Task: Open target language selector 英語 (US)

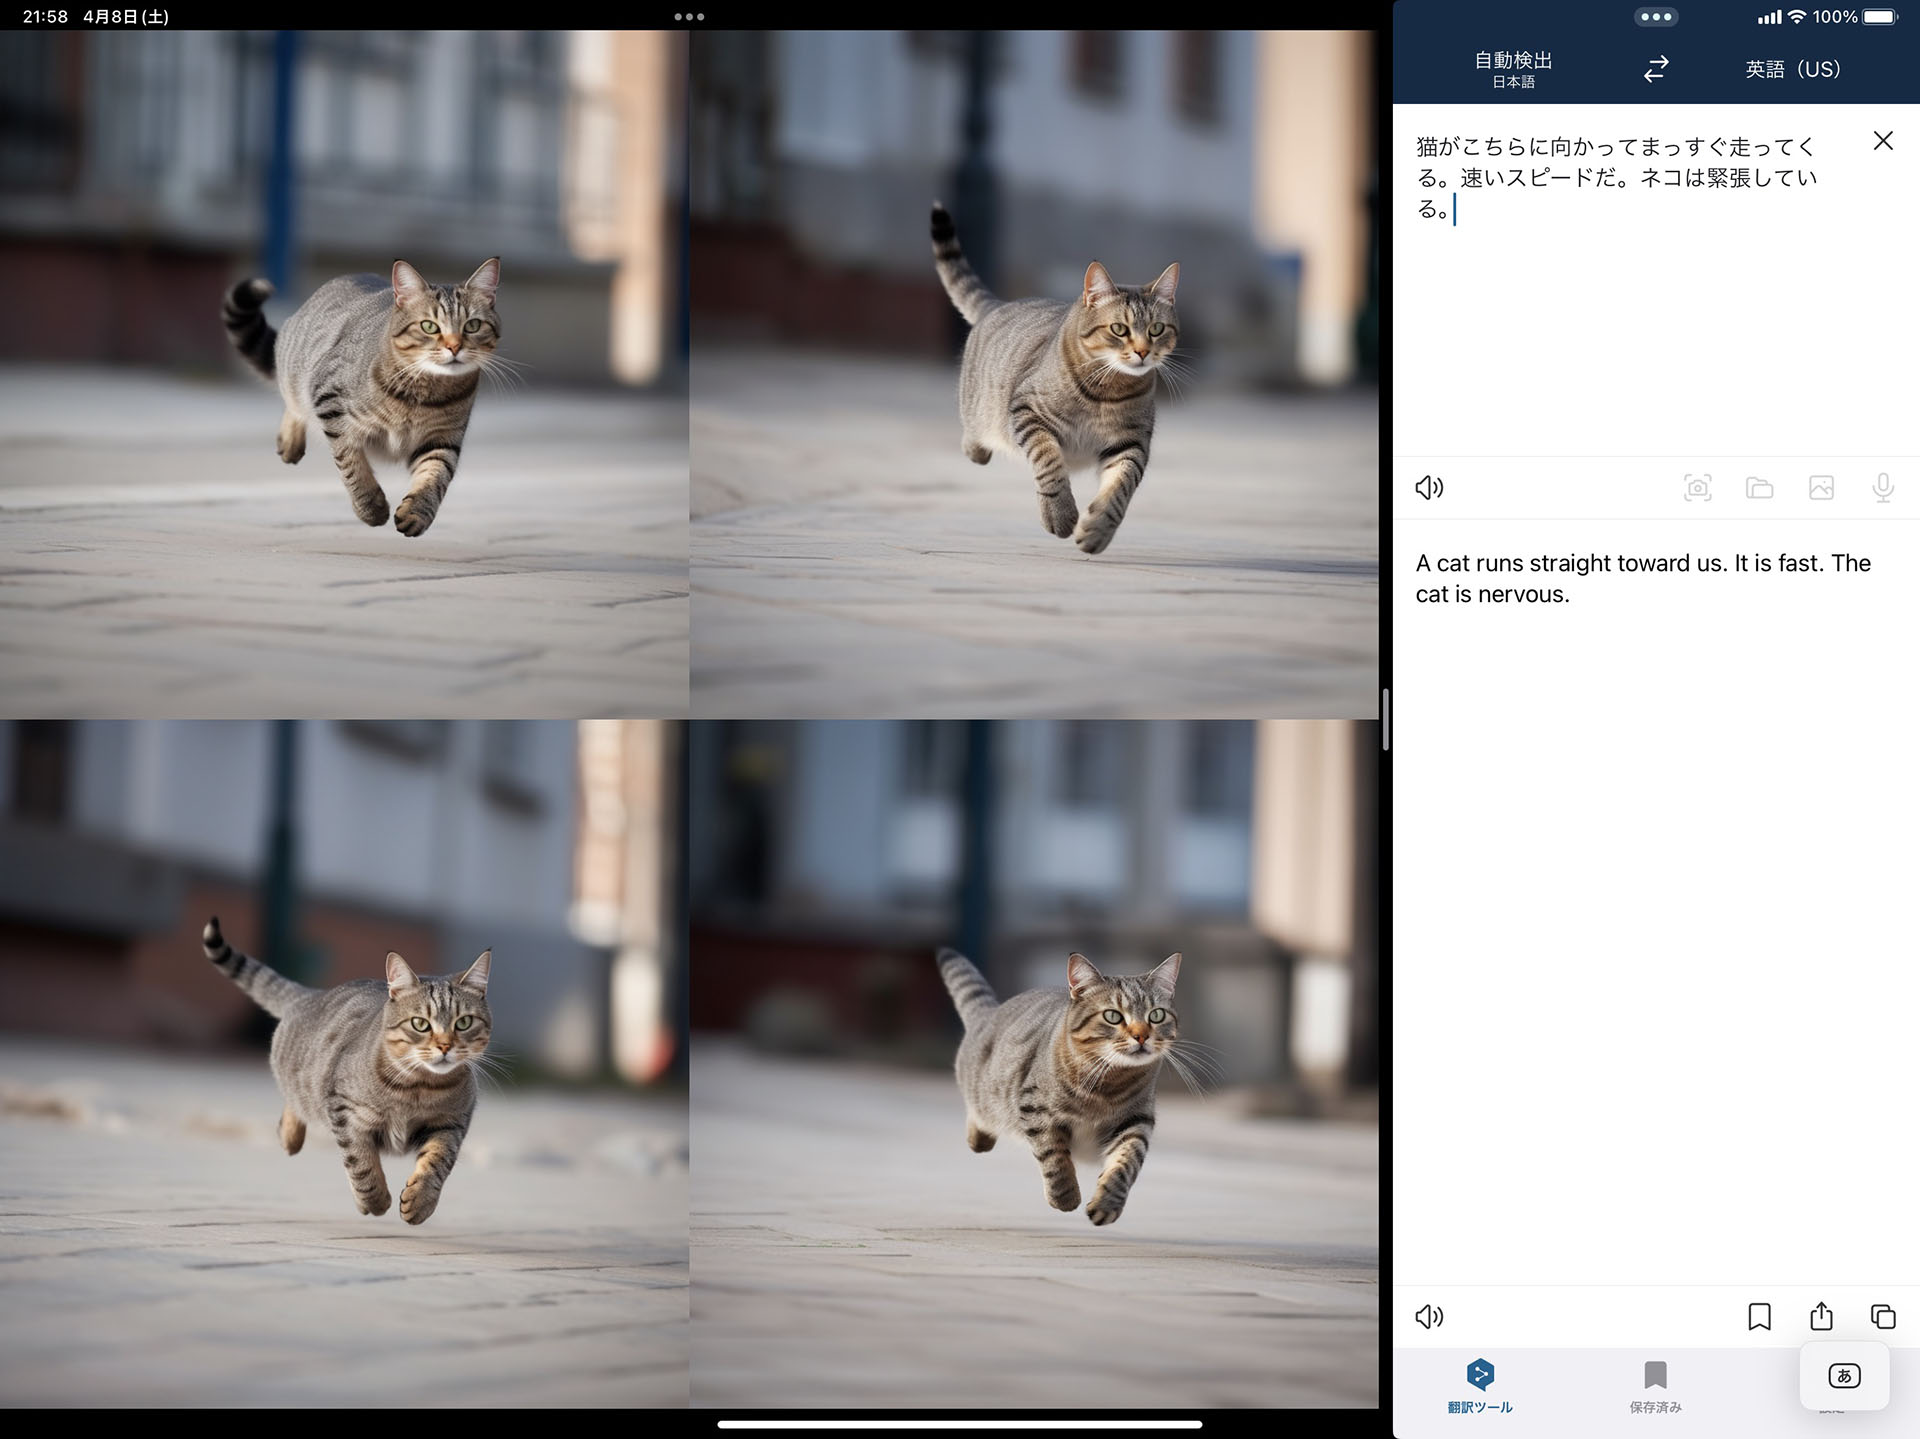Action: point(1792,68)
